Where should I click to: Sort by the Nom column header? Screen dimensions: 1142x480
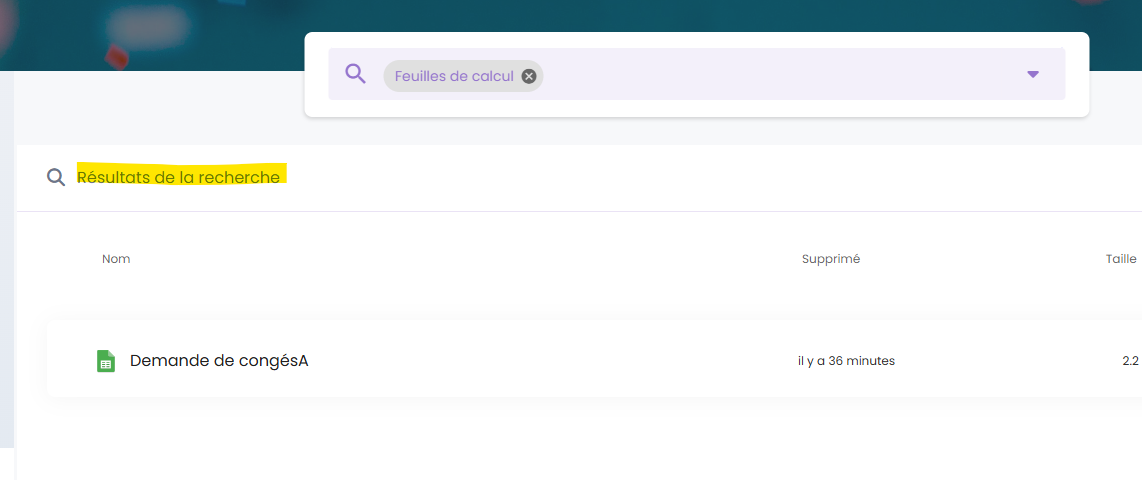(x=116, y=259)
